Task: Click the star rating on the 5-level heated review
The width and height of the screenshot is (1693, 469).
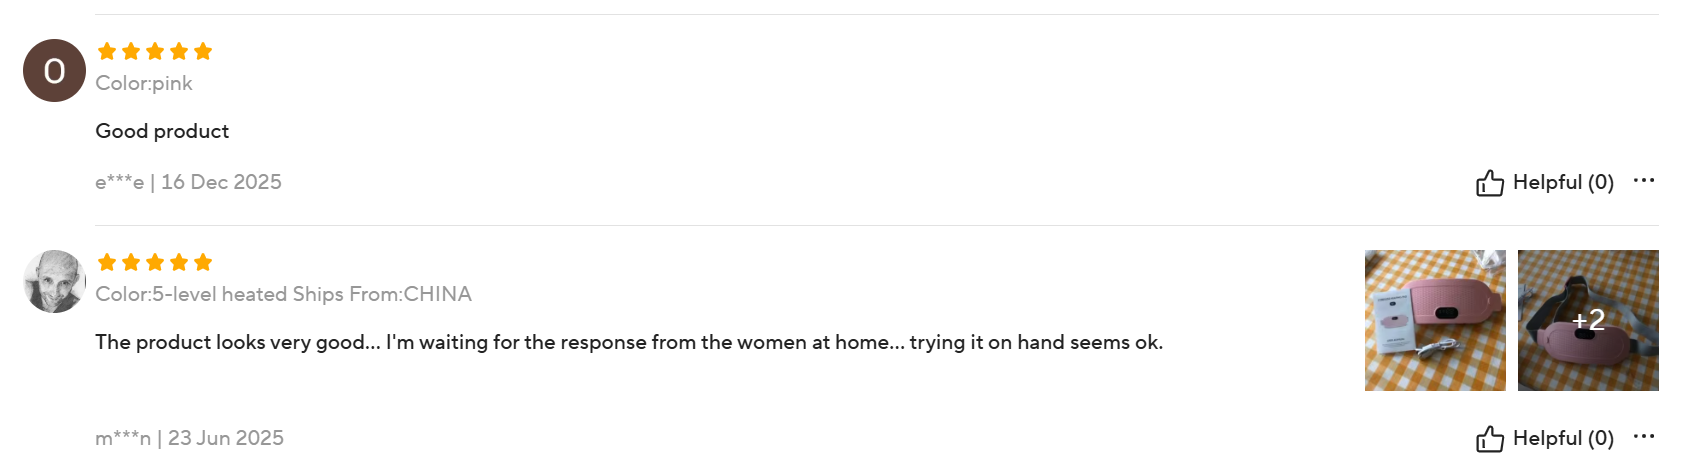Action: pyautogui.click(x=155, y=263)
